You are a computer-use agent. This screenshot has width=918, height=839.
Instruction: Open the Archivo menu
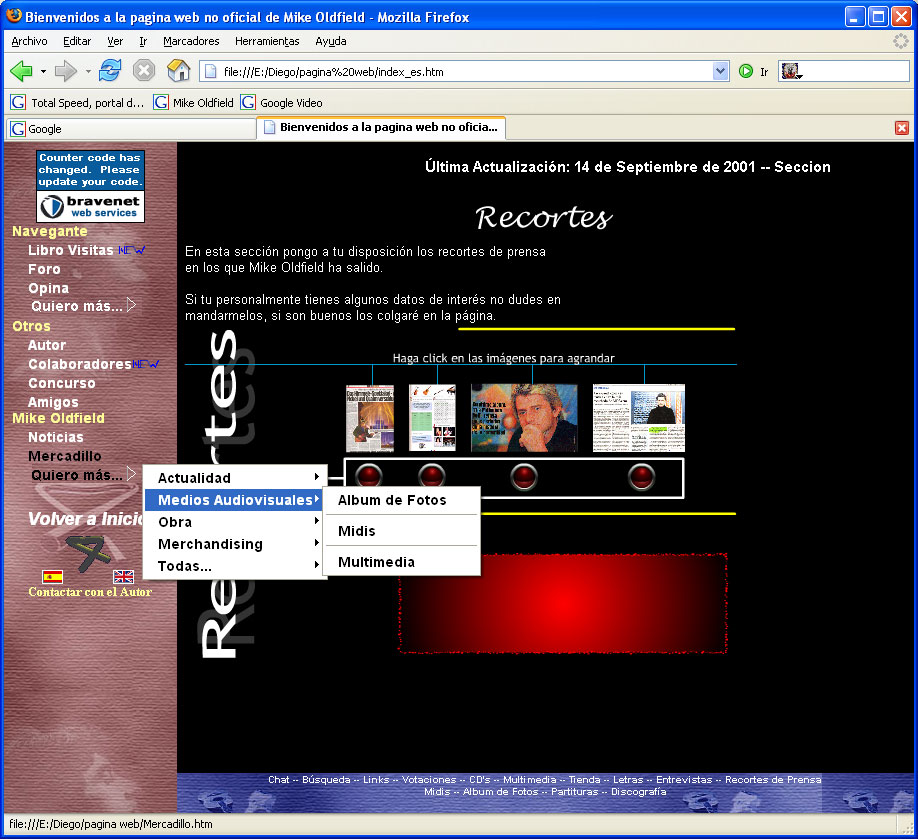point(29,41)
